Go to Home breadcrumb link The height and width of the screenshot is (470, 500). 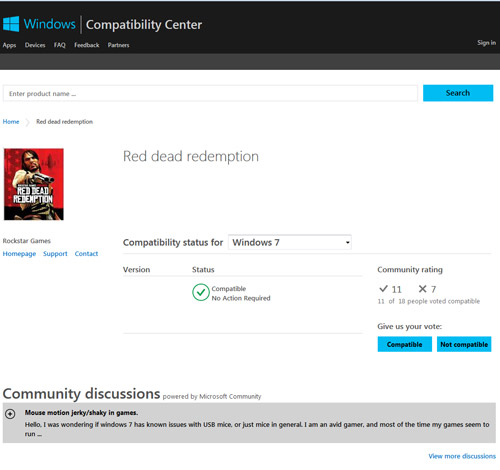[11, 122]
